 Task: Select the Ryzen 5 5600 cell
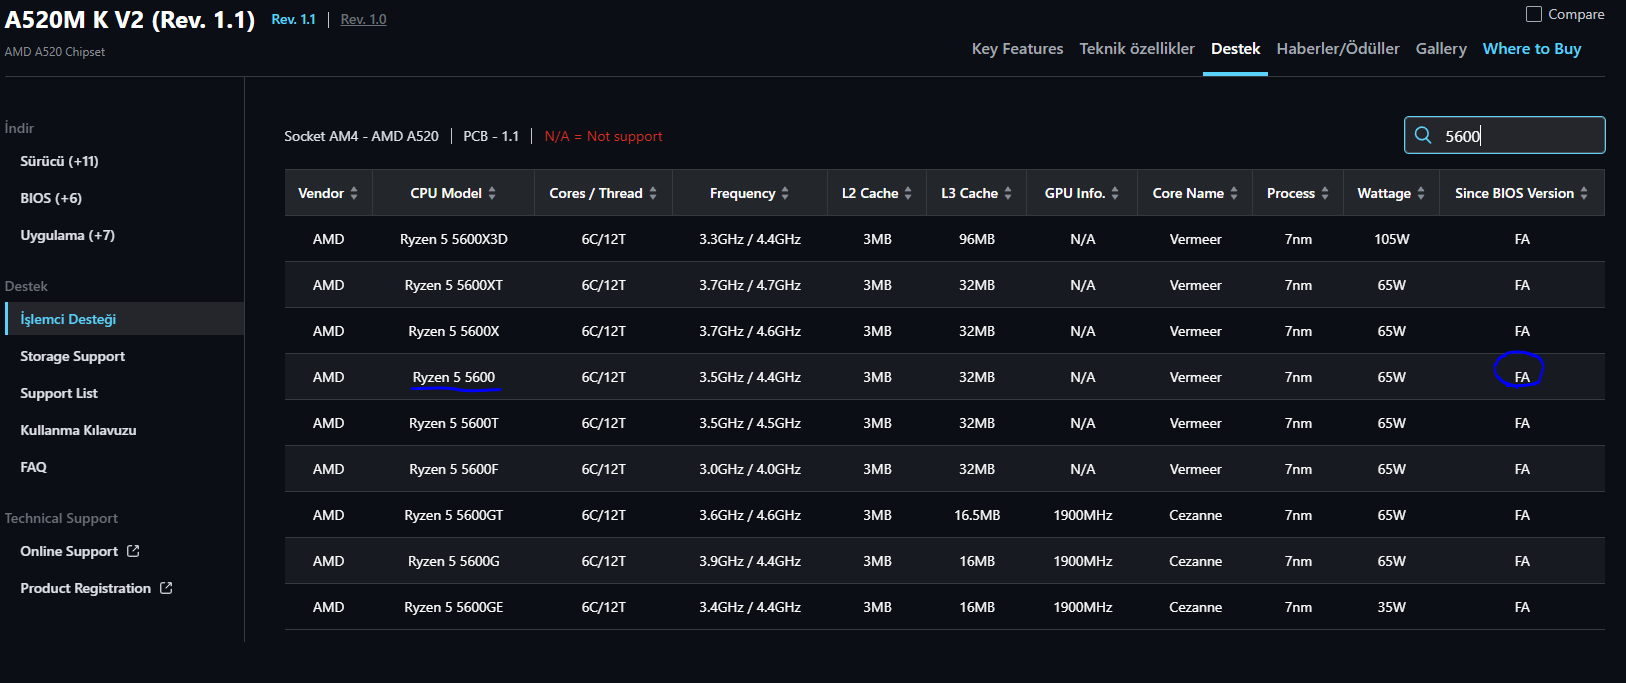pyautogui.click(x=454, y=377)
